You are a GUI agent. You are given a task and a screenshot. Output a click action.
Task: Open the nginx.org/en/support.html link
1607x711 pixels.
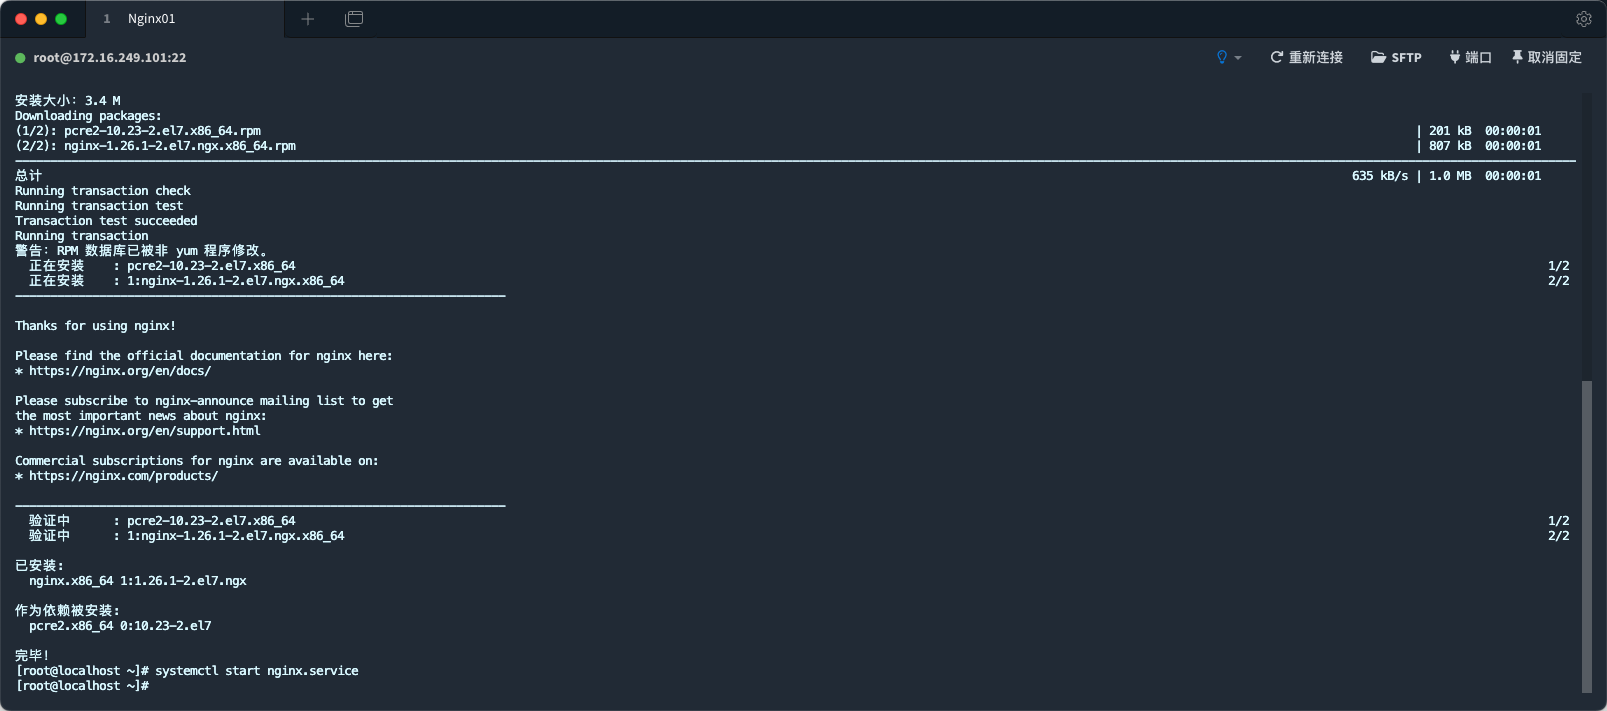pos(145,431)
